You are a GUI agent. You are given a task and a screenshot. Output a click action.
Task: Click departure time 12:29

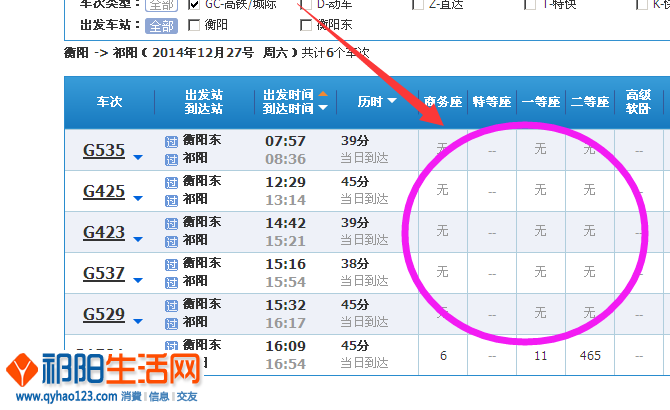click(285, 182)
